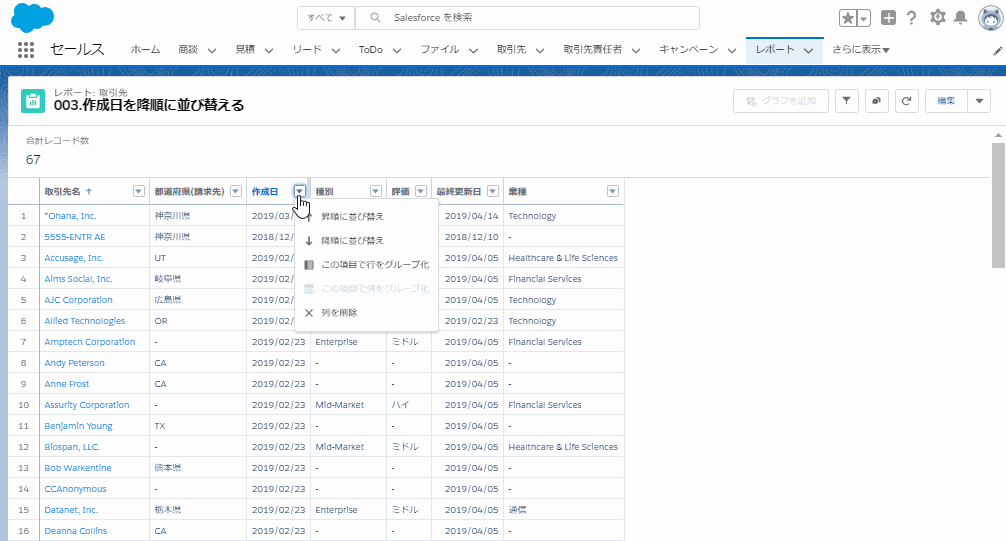Click the search magnifier icon

coord(375,18)
